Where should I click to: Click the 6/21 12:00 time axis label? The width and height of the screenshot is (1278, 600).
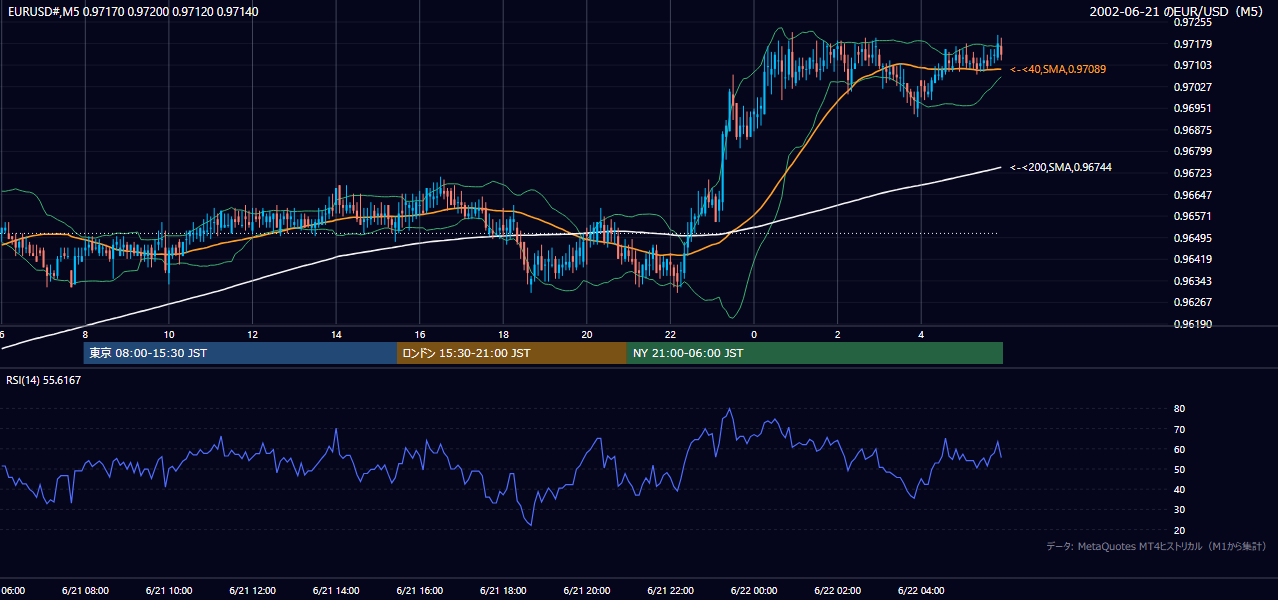(x=251, y=590)
